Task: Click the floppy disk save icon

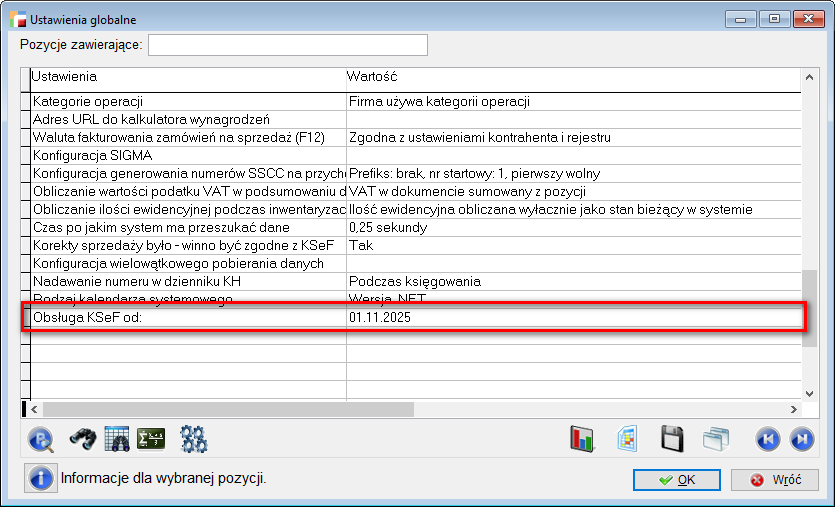Action: (673, 439)
